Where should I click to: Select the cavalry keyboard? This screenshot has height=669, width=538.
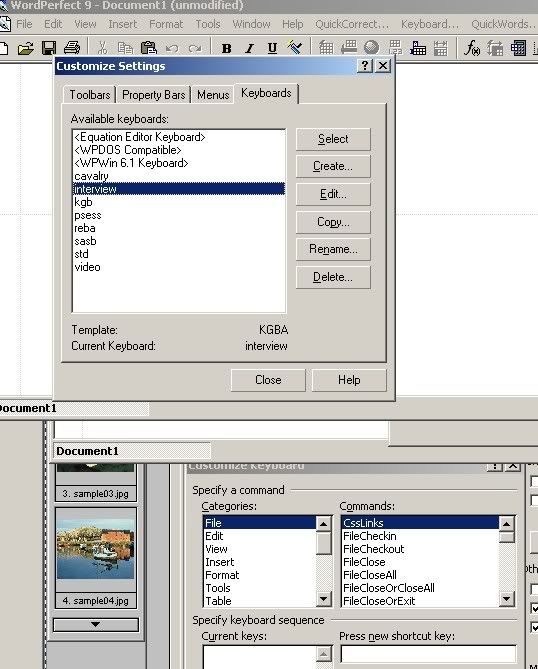click(179, 176)
